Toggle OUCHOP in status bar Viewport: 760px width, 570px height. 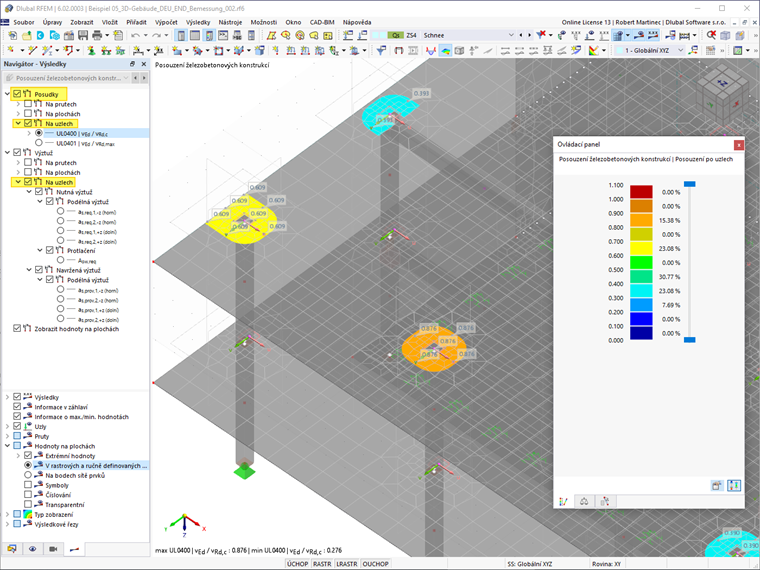[376, 564]
